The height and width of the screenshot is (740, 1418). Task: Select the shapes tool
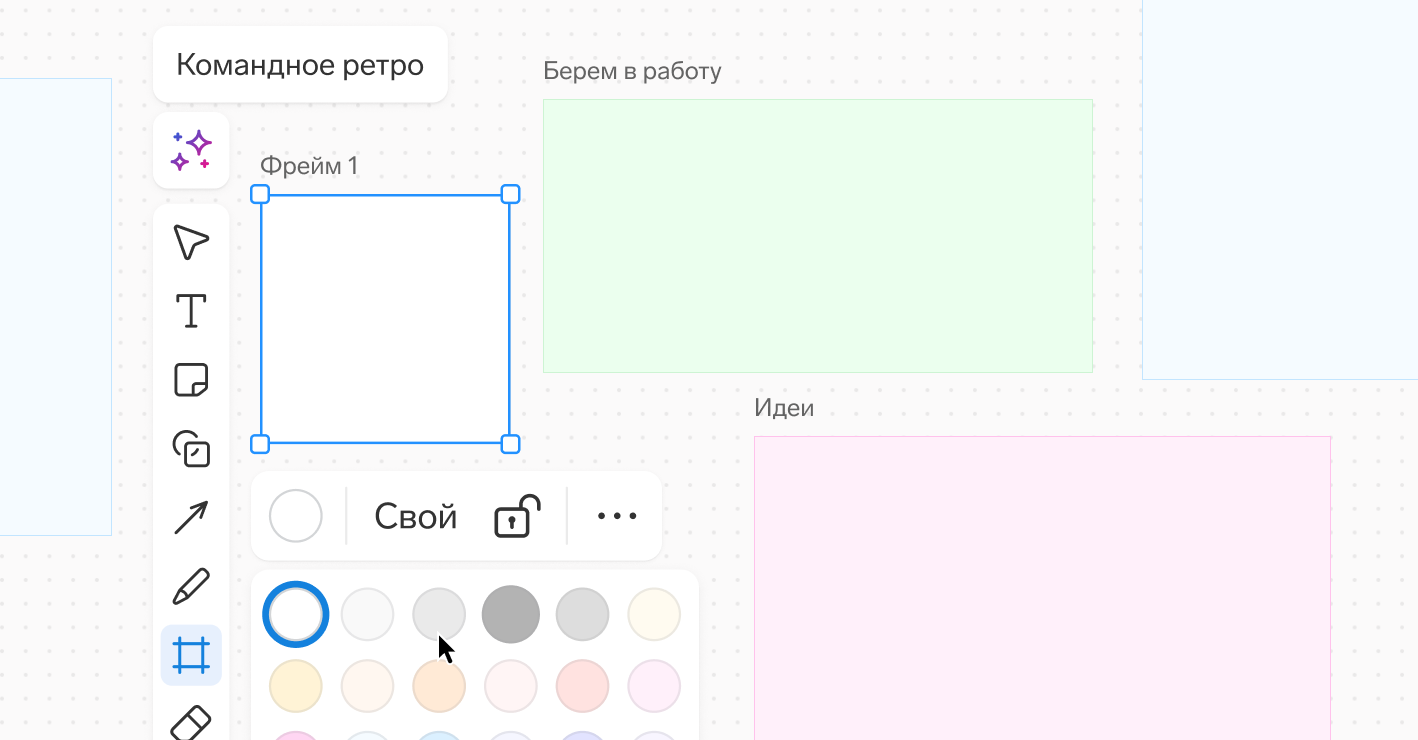pyautogui.click(x=191, y=449)
